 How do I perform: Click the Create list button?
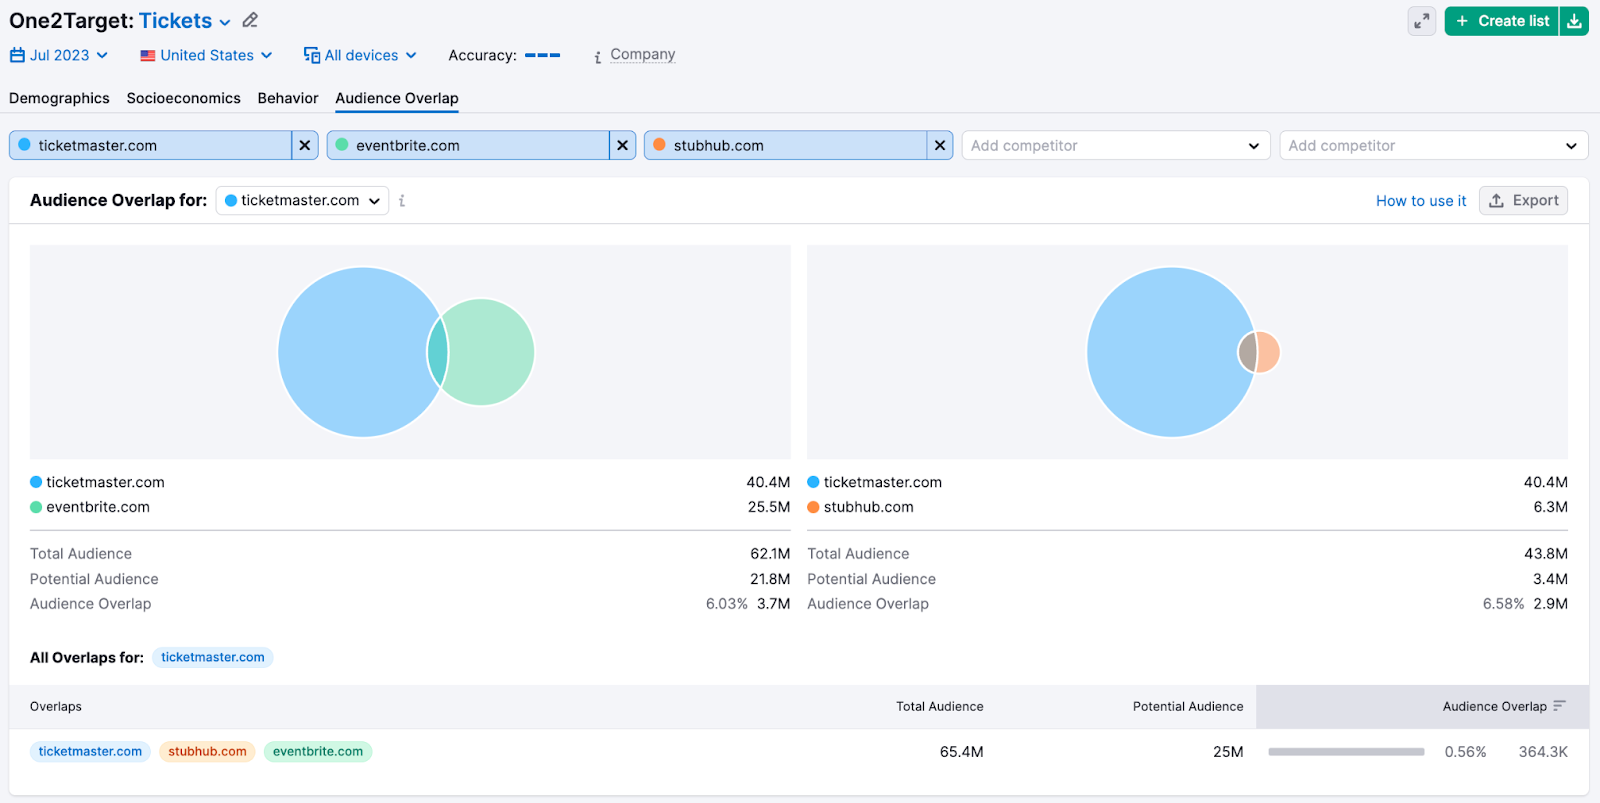(1501, 21)
